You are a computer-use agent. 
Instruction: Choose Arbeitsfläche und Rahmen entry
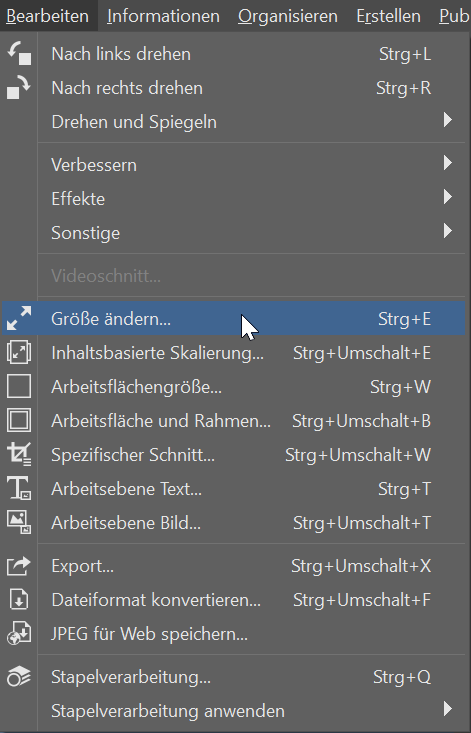234,421
